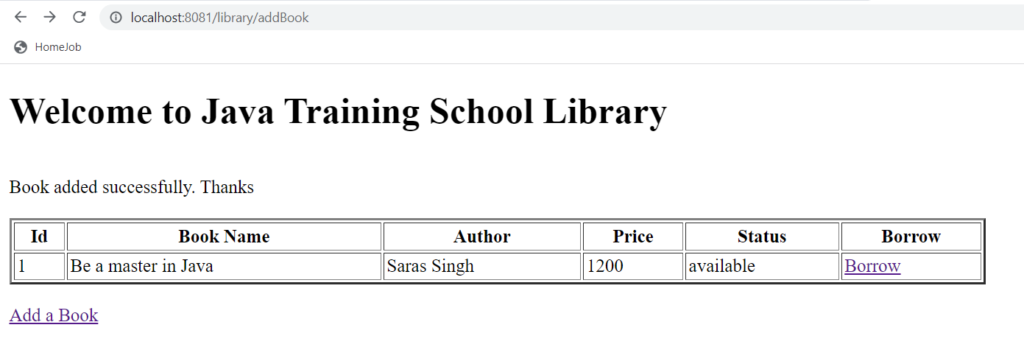Click the browser back arrow
Viewport: 1024px width, 364px height.
(21, 17)
